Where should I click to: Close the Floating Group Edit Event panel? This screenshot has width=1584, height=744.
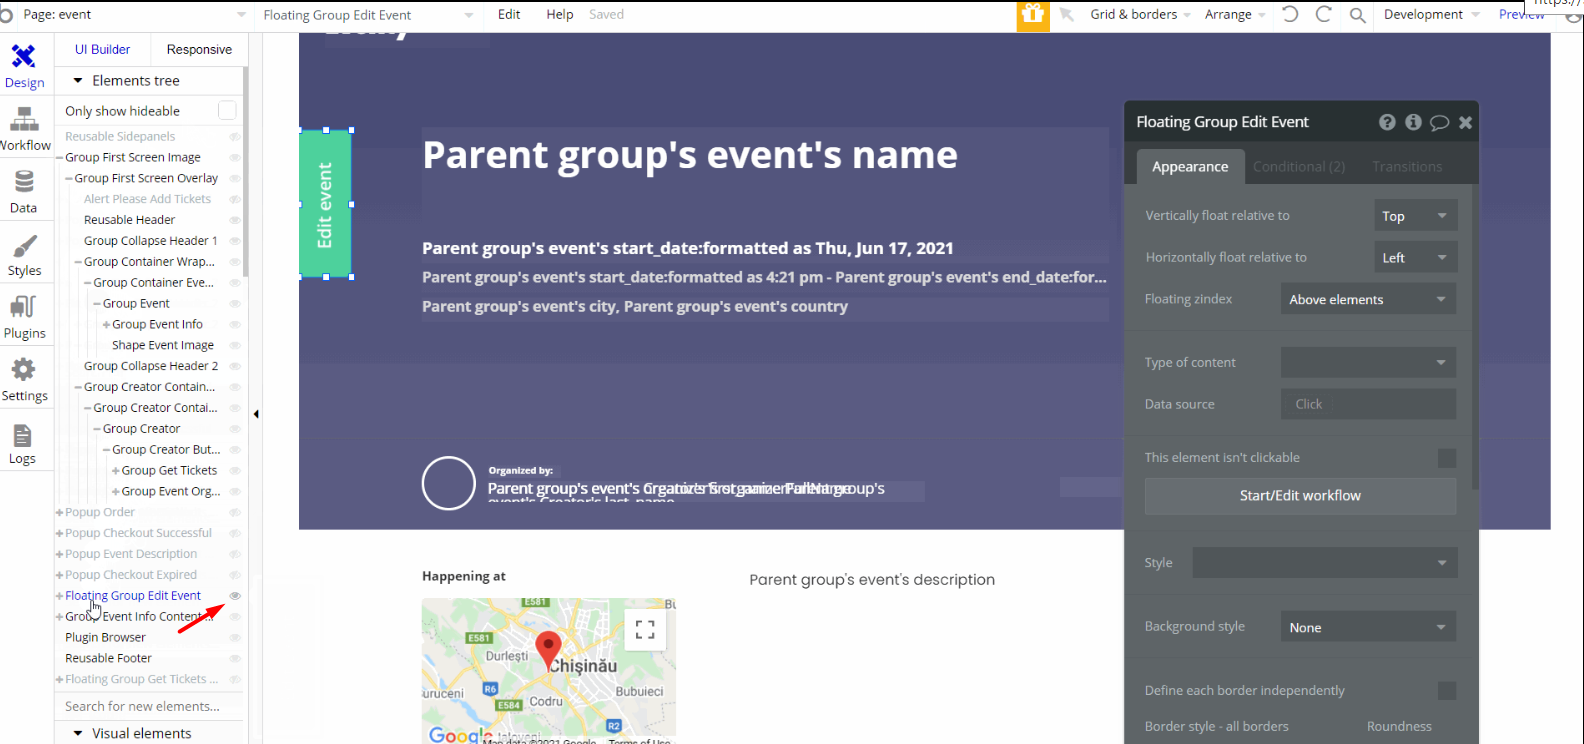pyautogui.click(x=1465, y=122)
